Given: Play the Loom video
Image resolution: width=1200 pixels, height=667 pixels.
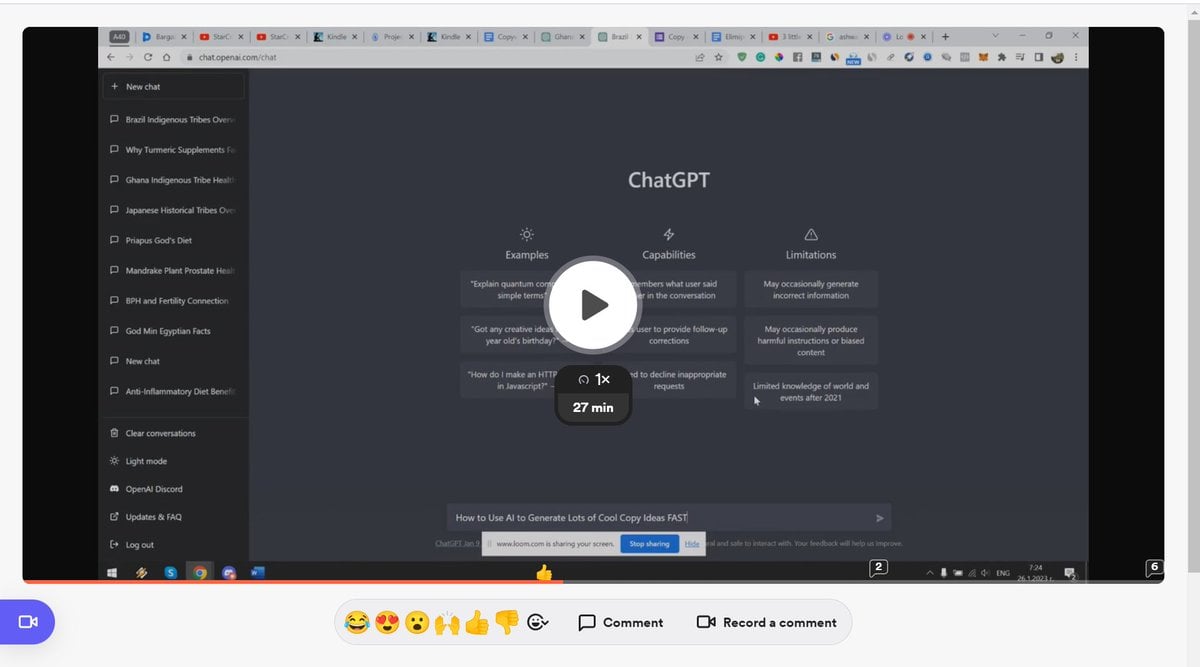Looking at the screenshot, I should click(594, 304).
